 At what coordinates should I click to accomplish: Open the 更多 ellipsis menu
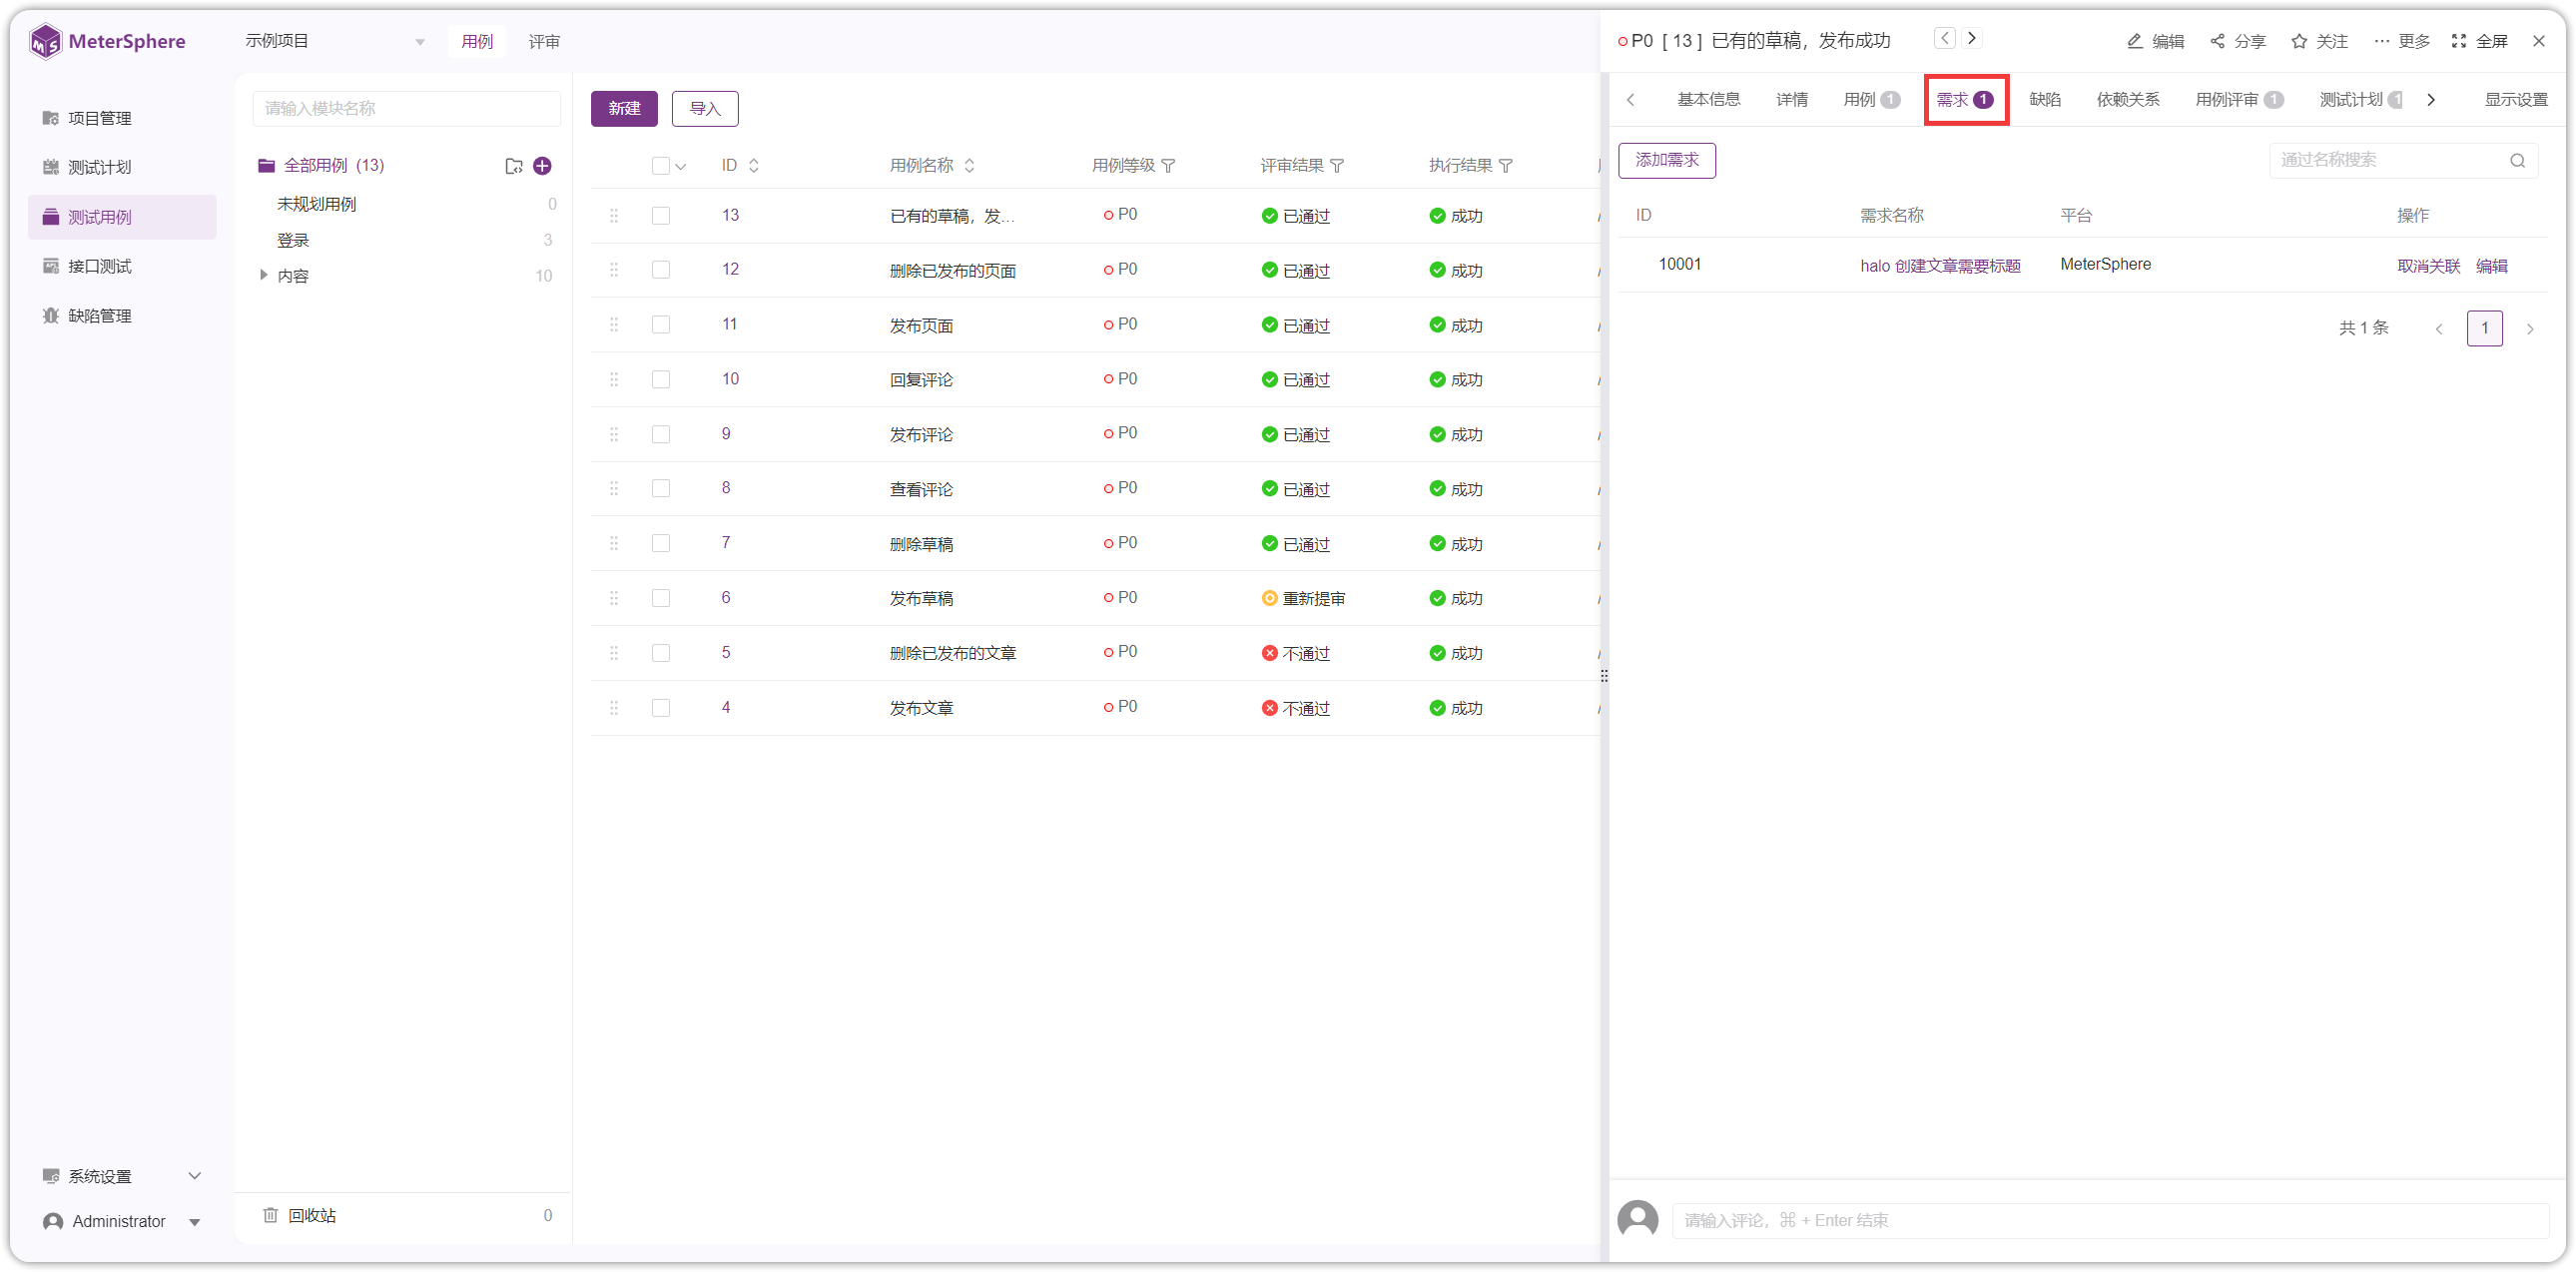pos(2381,41)
